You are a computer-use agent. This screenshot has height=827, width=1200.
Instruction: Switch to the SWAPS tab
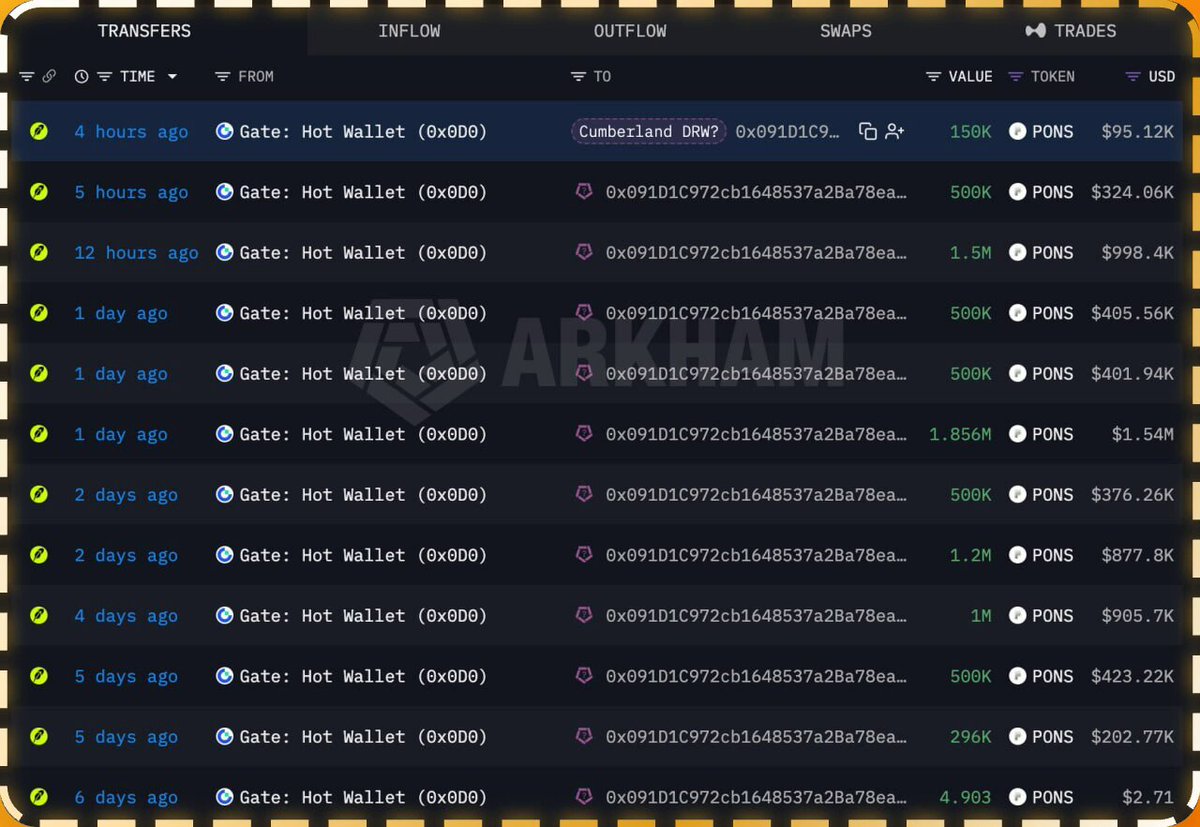coord(846,31)
